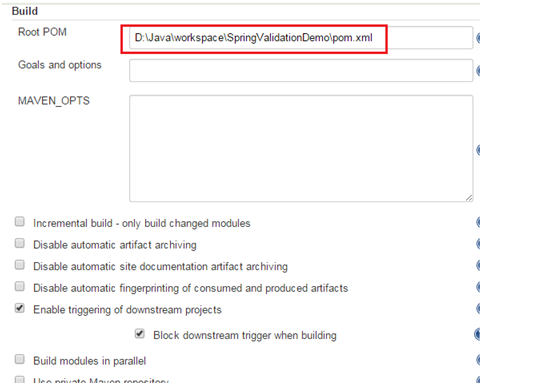Open help for Disable automatic artifact archiving
Screen dimensions: 553x385
coord(478,244)
